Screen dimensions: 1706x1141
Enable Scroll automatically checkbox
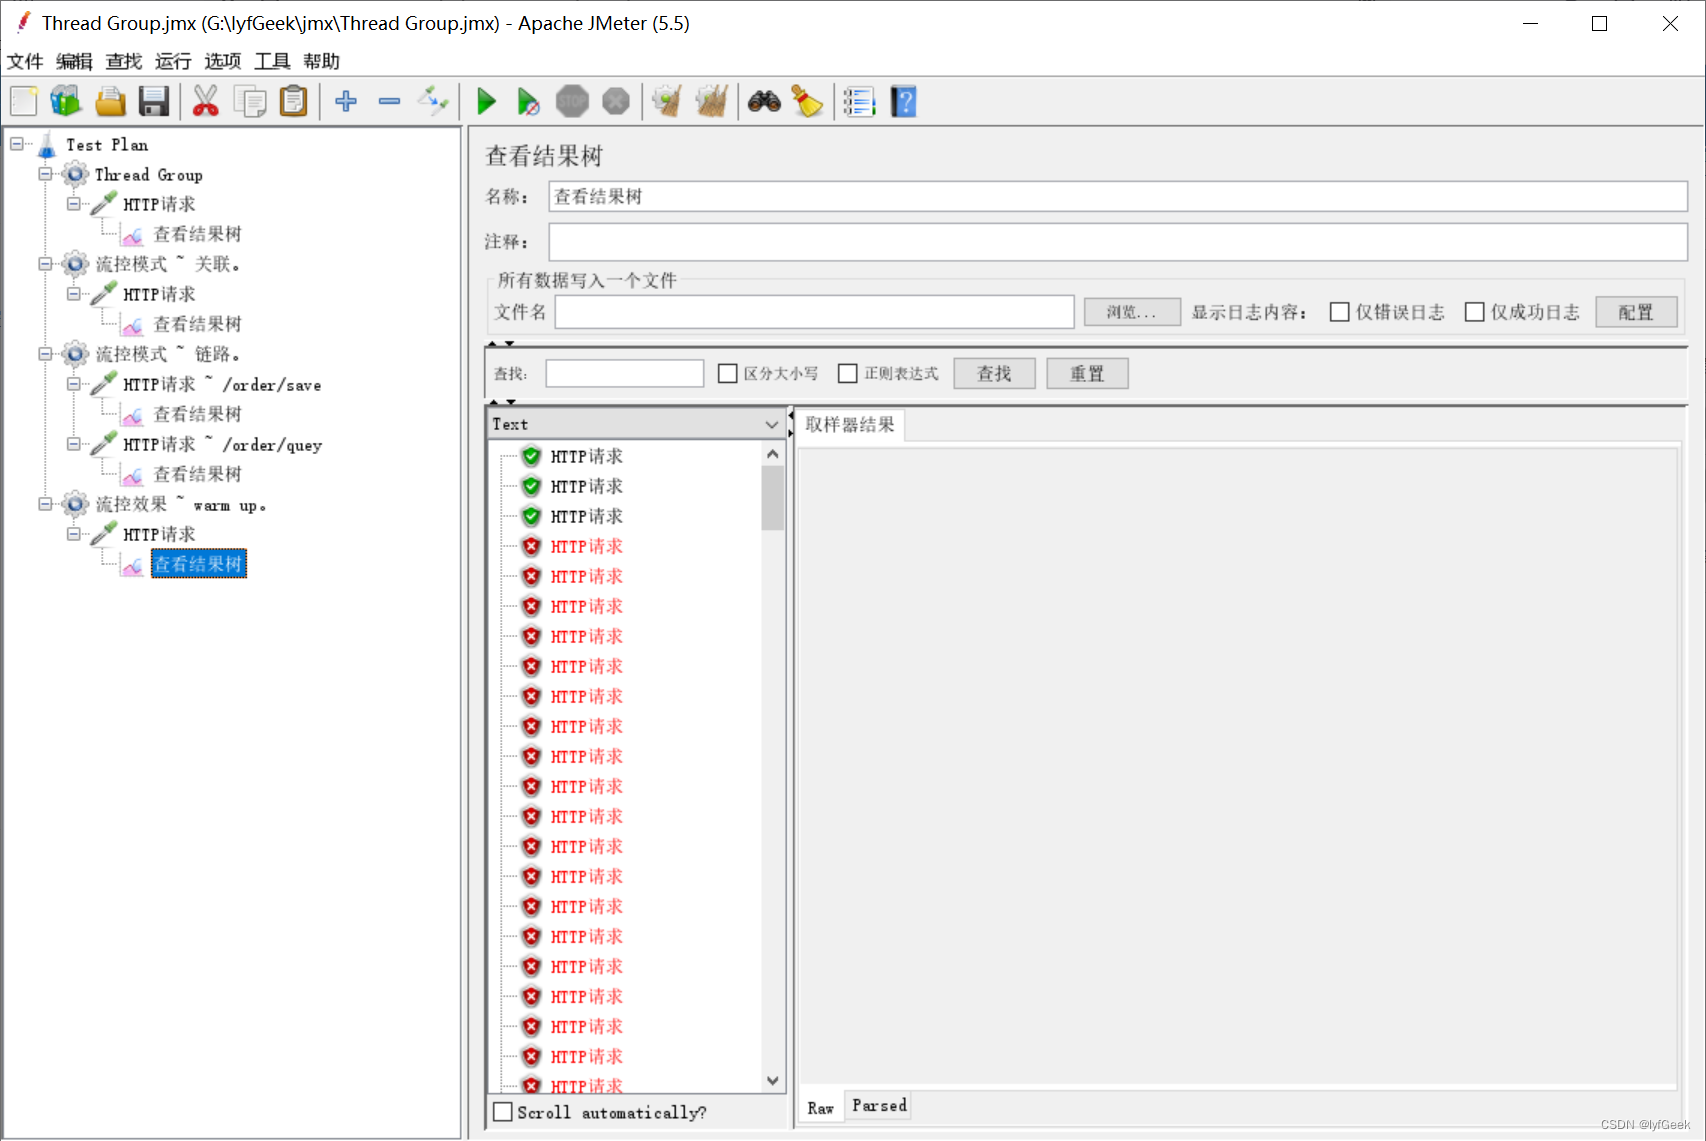(x=503, y=1112)
